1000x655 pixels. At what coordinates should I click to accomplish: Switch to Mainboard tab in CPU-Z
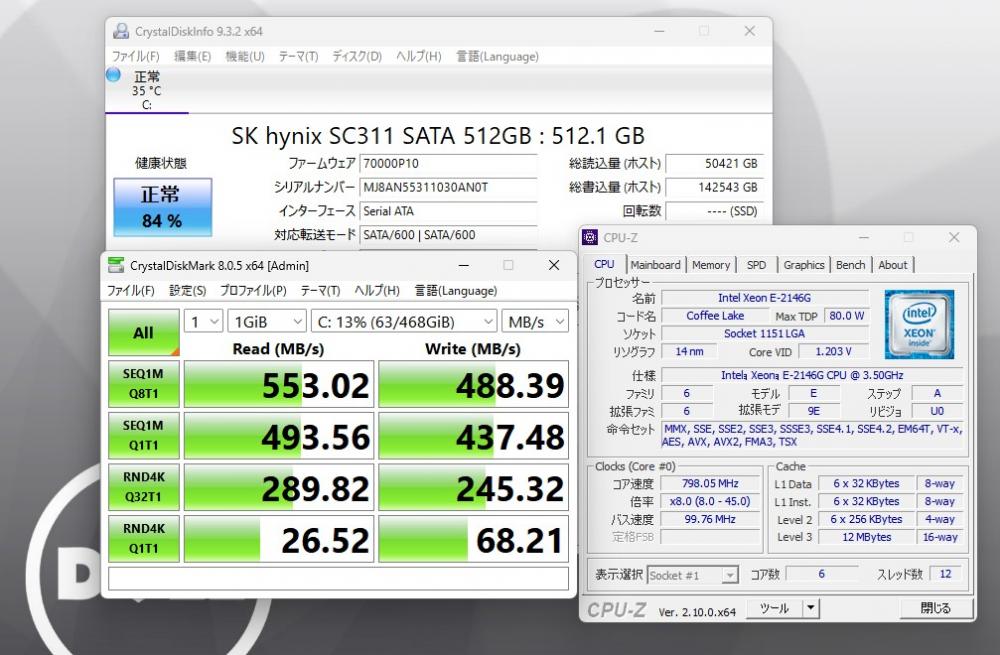(x=655, y=265)
